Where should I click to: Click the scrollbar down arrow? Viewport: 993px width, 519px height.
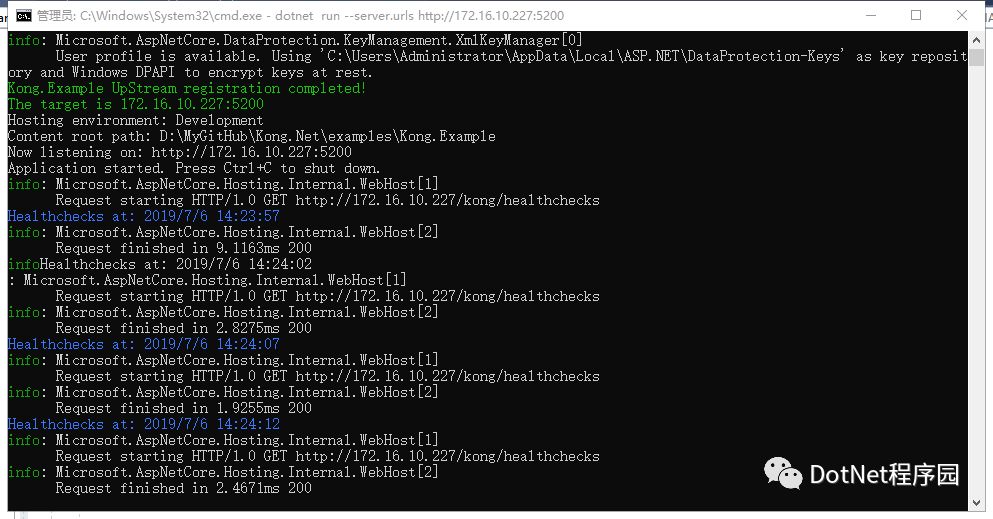point(976,503)
